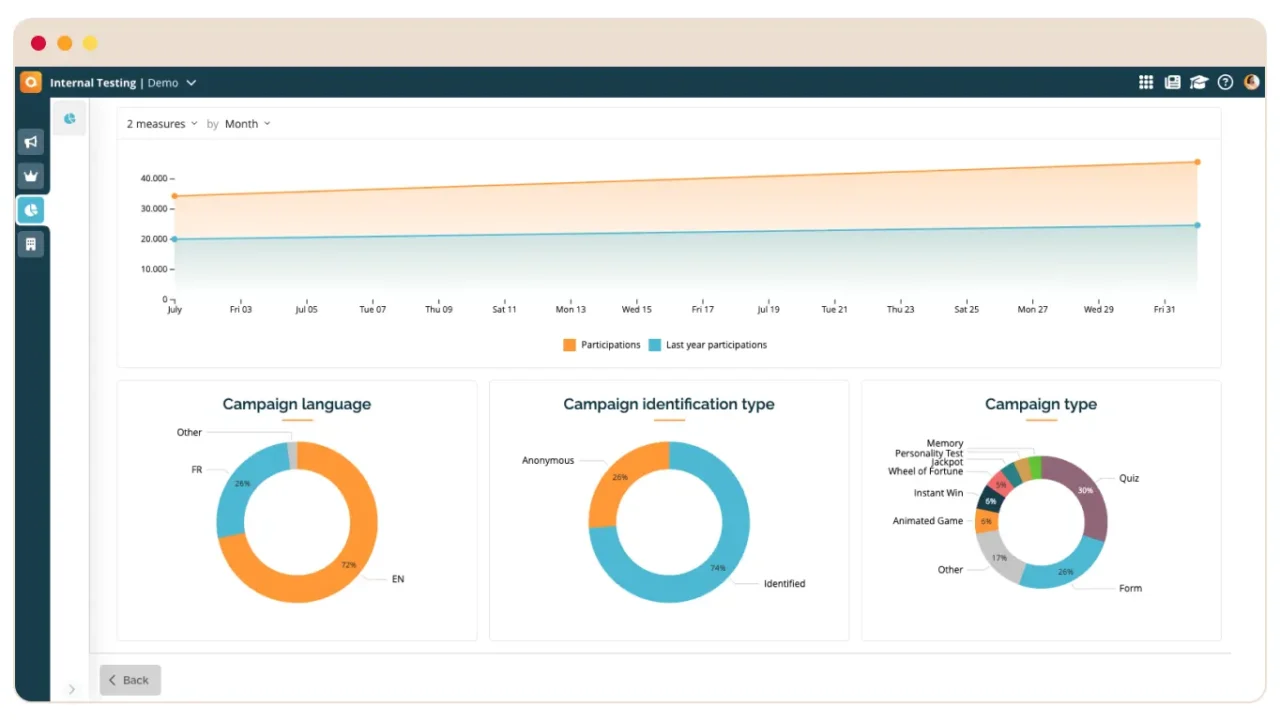Image resolution: width=1280 pixels, height=723 pixels.
Task: Toggle the Last year participations legend series
Action: [x=708, y=345]
